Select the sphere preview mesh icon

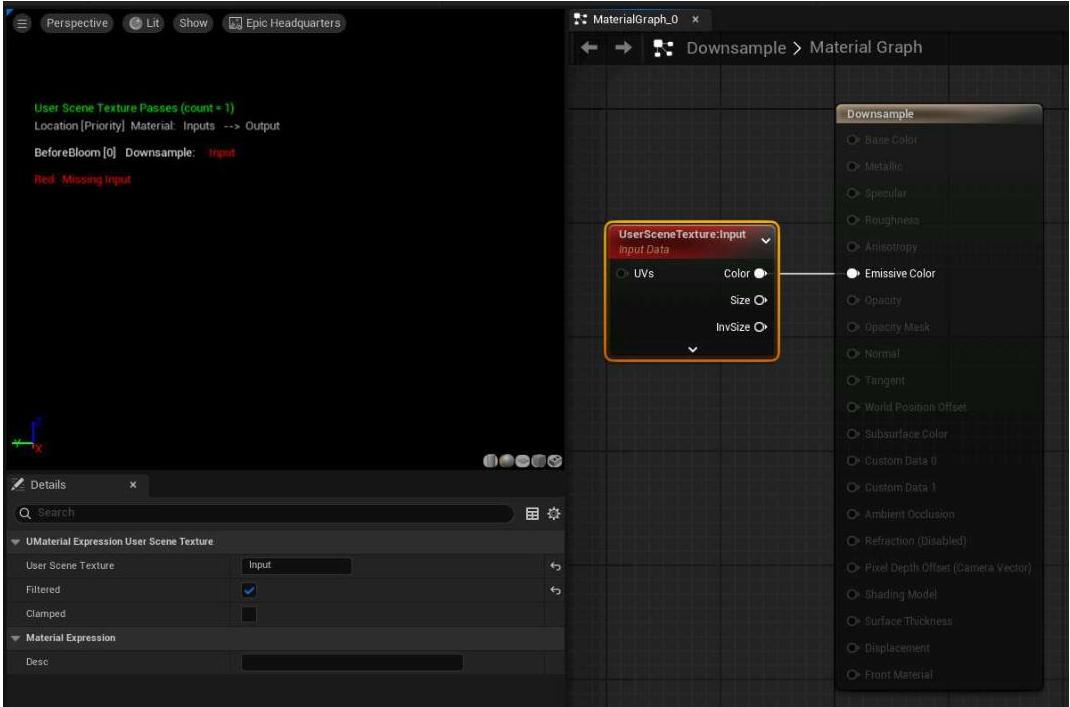point(505,461)
